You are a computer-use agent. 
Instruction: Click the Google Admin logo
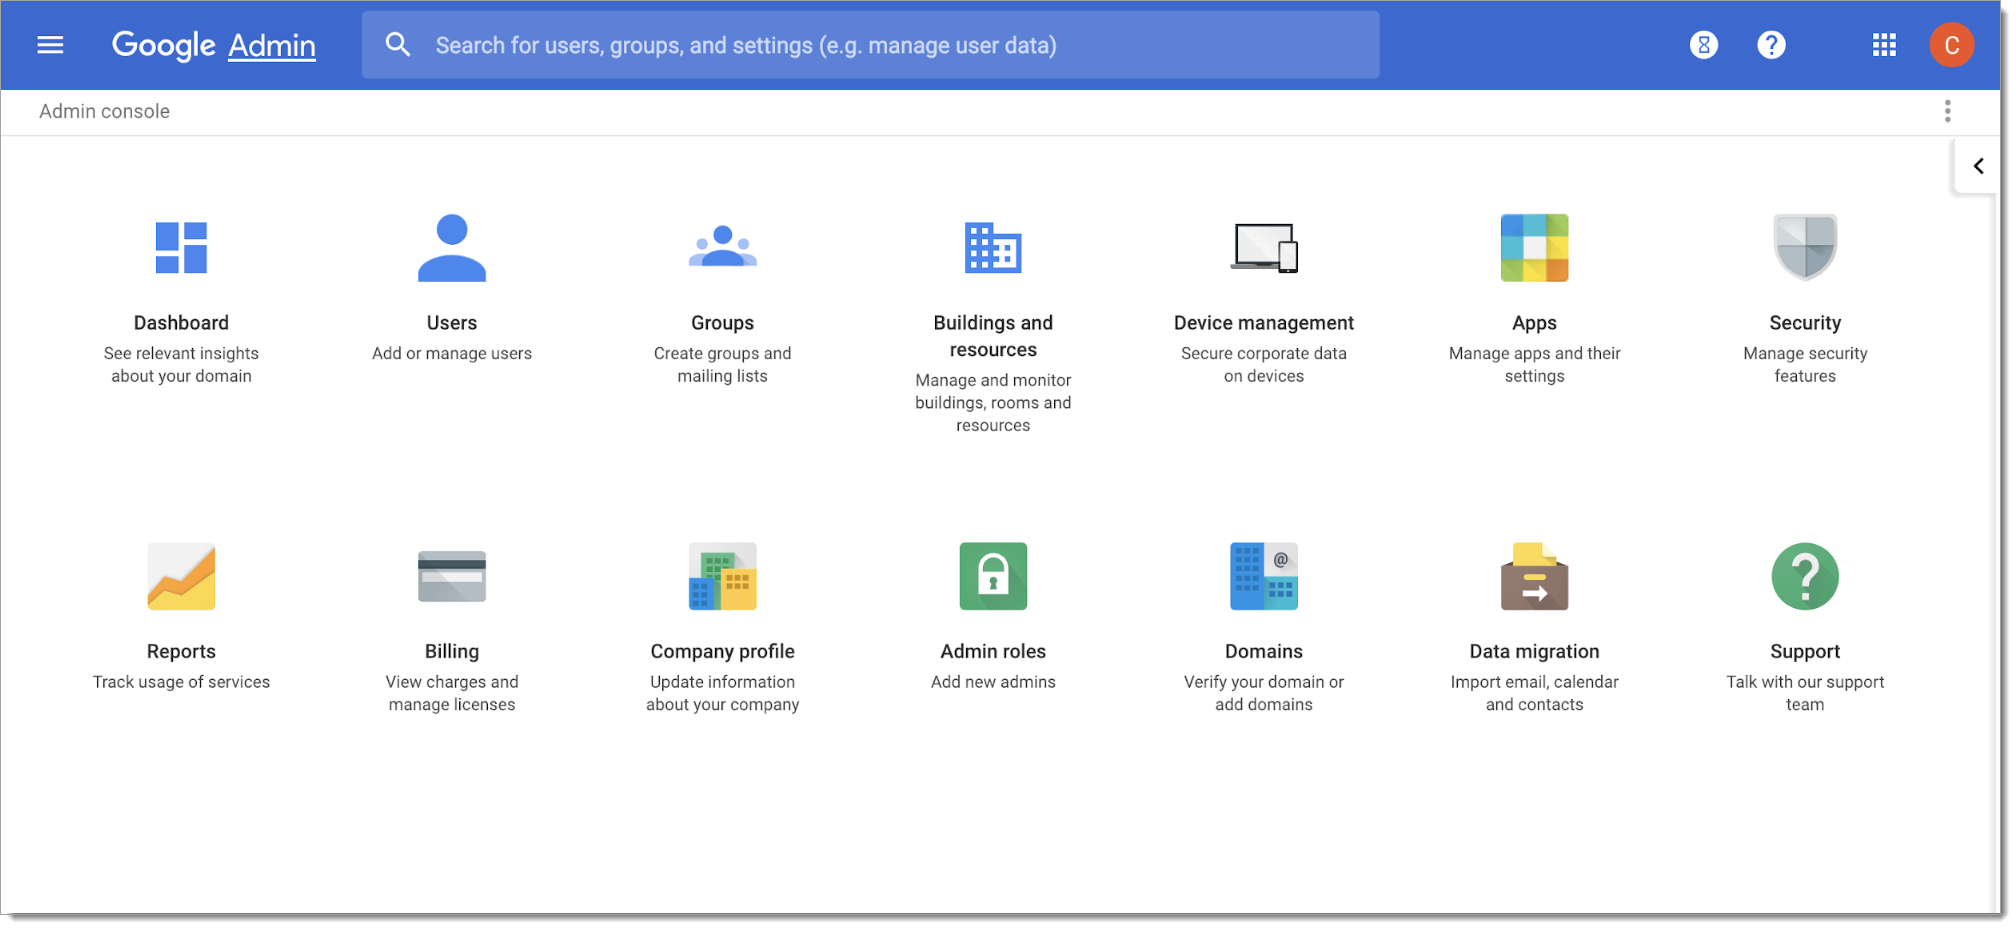tap(214, 45)
